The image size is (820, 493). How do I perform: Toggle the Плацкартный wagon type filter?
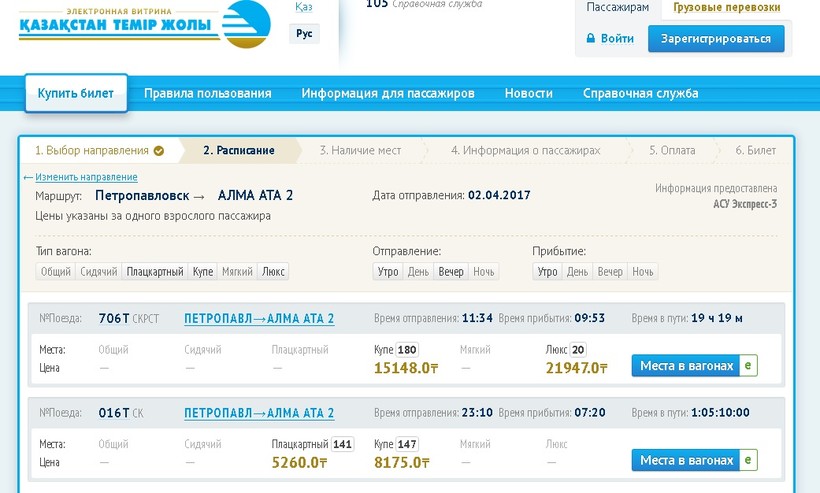[155, 272]
